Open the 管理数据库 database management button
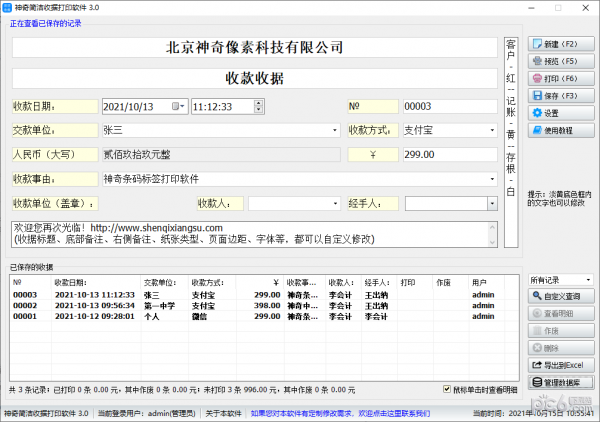600x422 pixels. [x=561, y=382]
